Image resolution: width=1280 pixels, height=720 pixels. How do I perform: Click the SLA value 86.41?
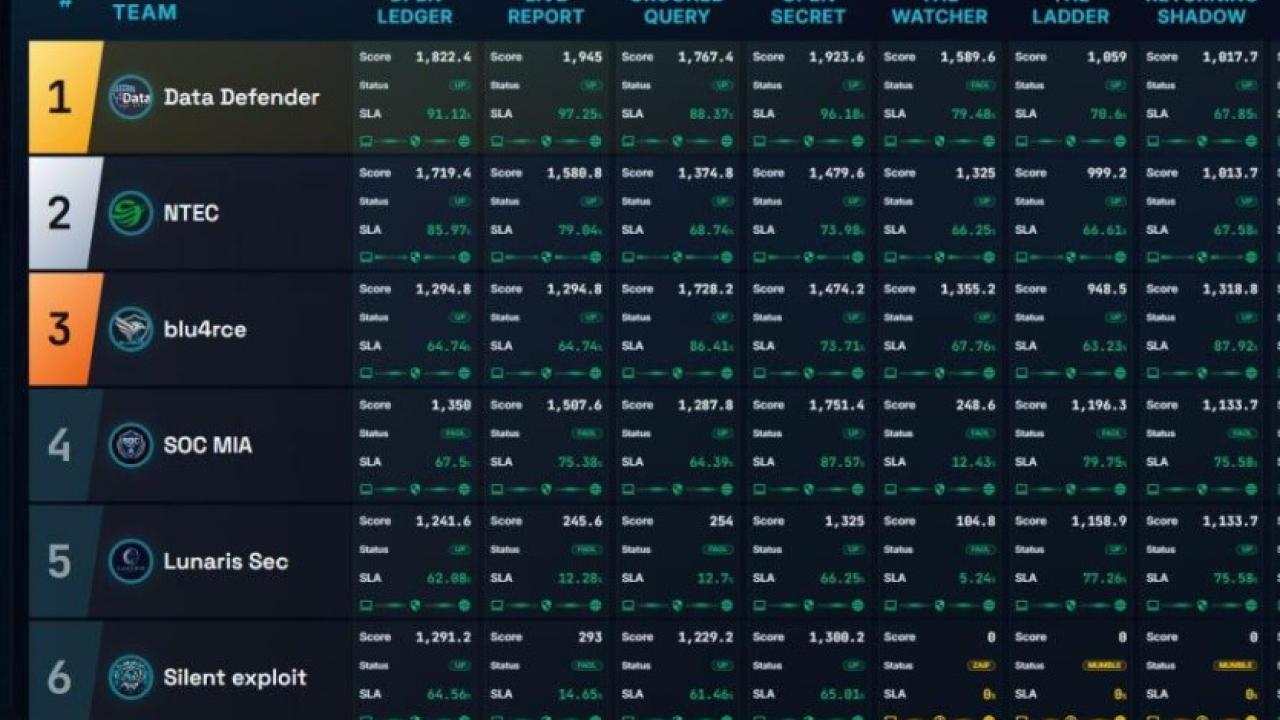(711, 346)
